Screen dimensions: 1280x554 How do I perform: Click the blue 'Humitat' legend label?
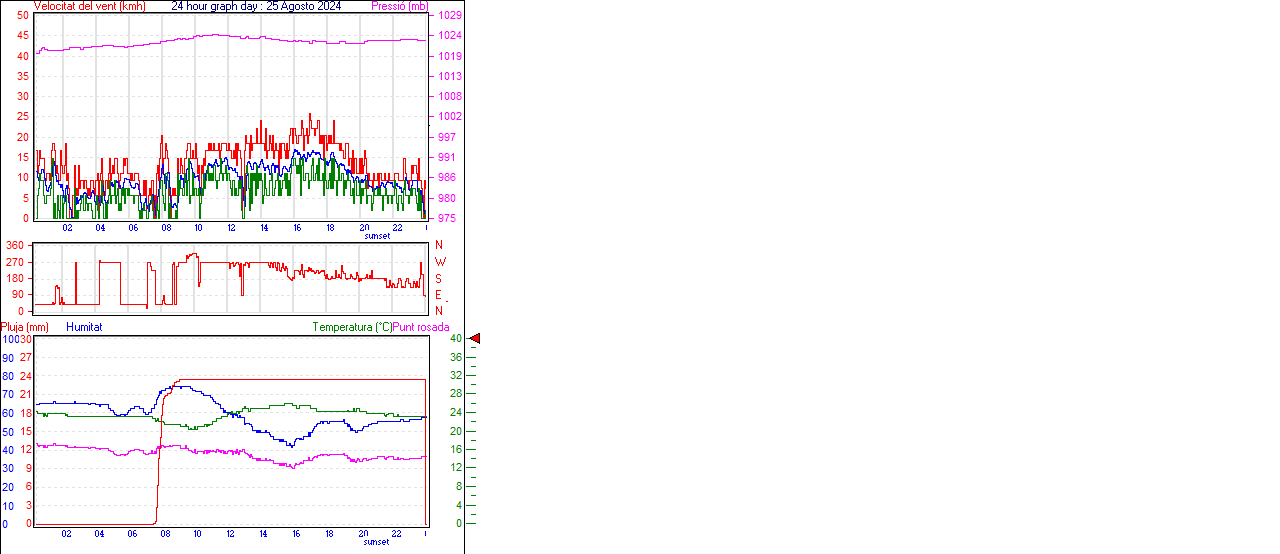84,327
